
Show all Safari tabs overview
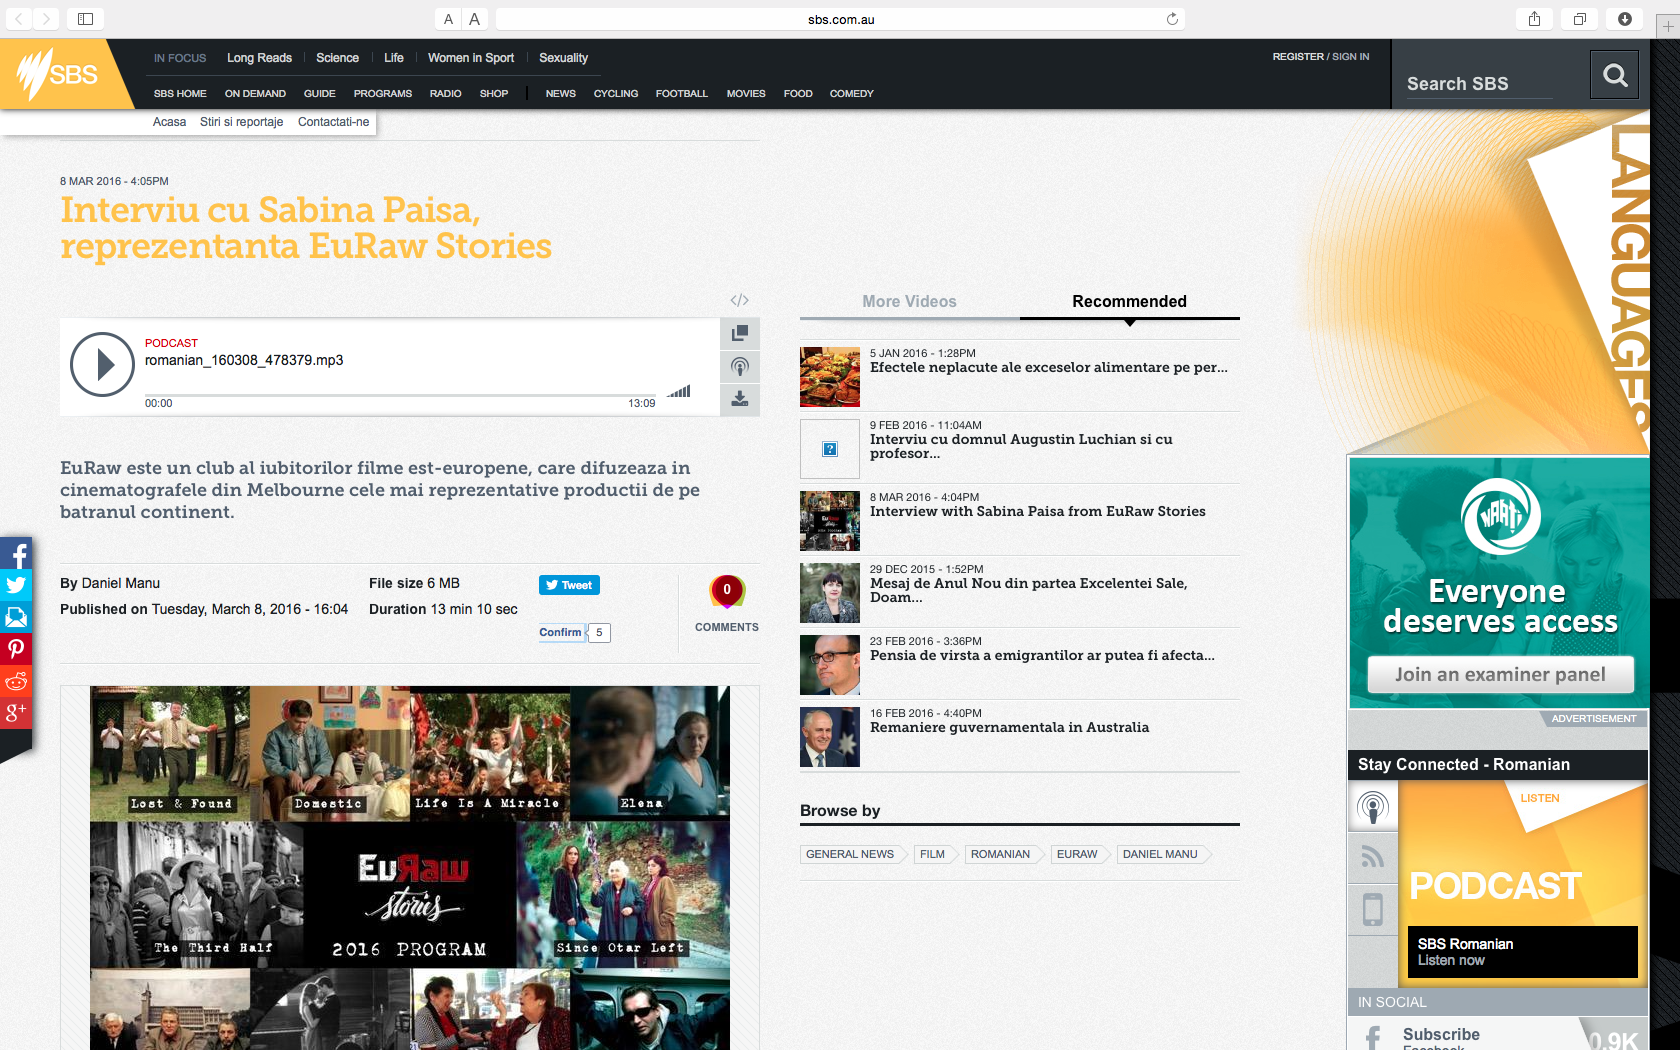tap(1580, 19)
